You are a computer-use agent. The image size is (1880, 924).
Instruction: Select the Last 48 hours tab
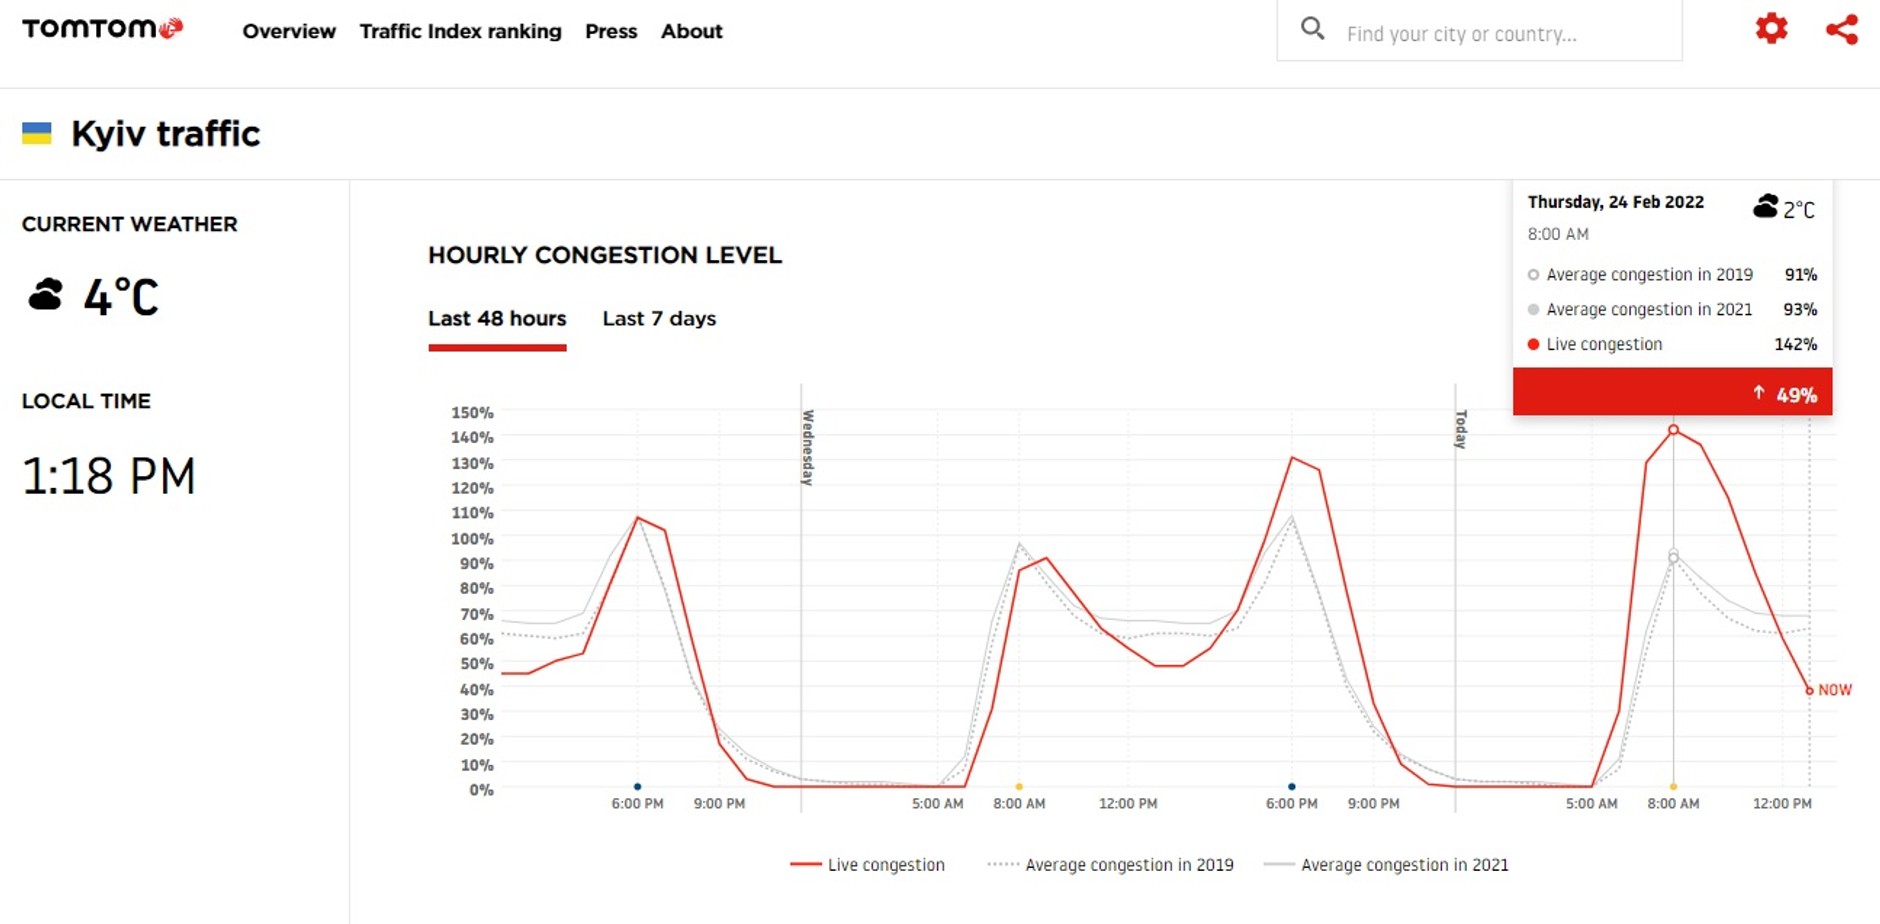[x=497, y=319]
